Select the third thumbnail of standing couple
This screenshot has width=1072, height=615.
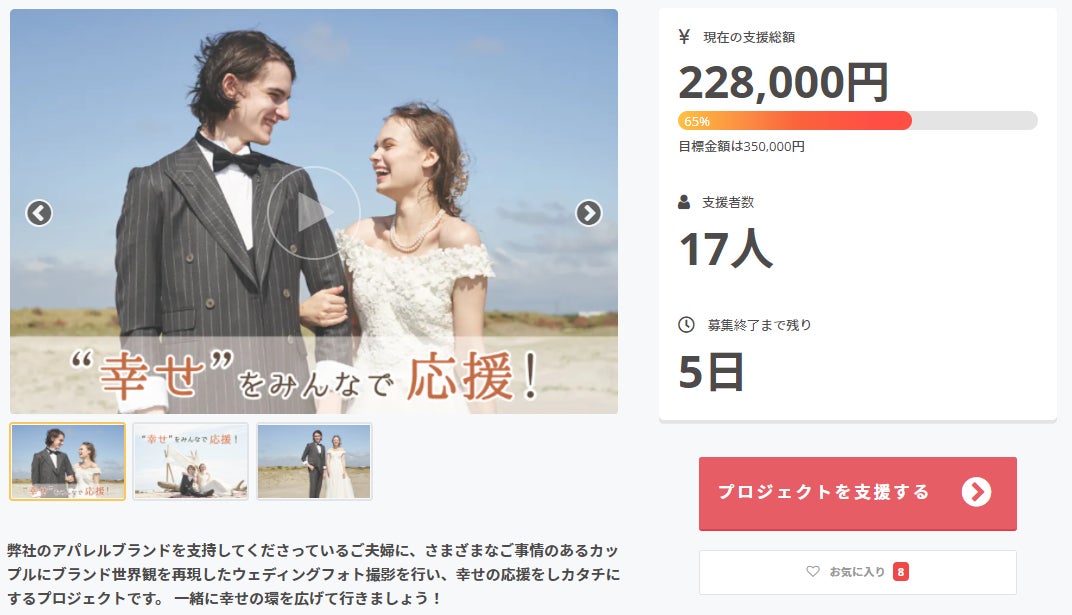(x=314, y=461)
